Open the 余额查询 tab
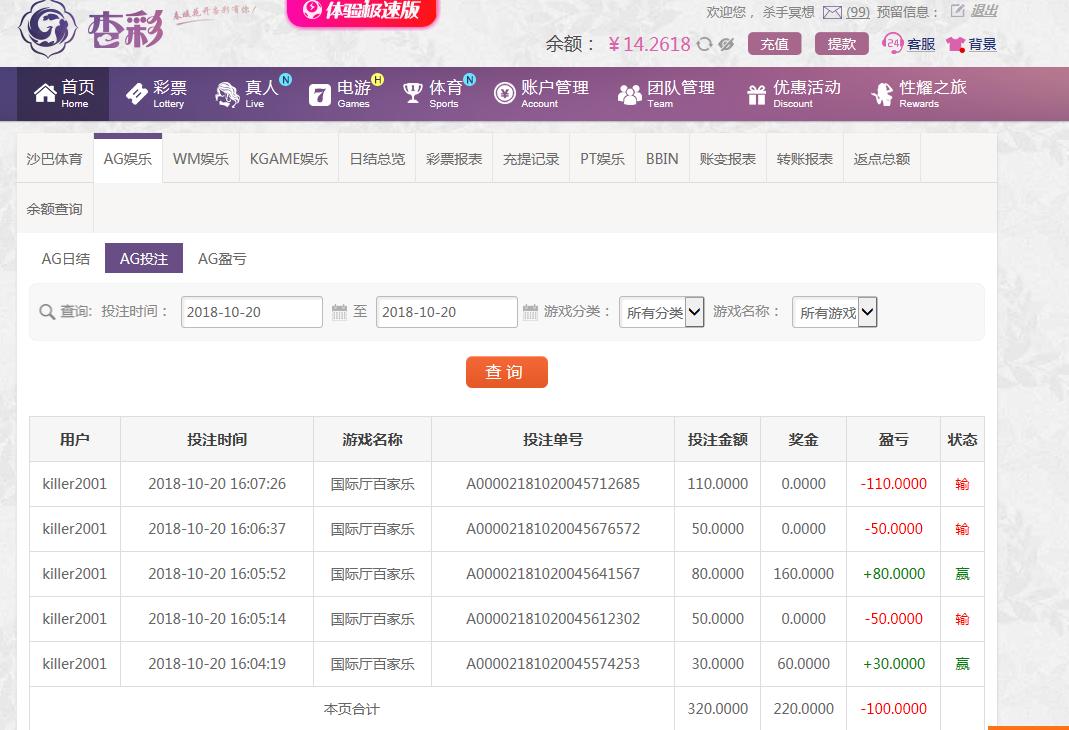The height and width of the screenshot is (730, 1069). click(55, 209)
